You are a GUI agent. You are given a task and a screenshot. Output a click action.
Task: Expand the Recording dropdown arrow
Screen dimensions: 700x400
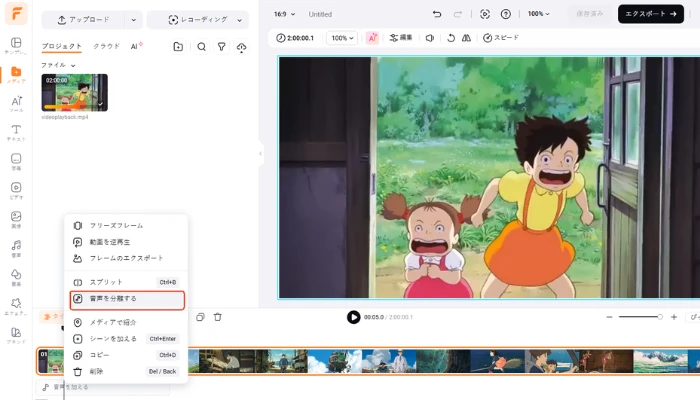point(239,20)
